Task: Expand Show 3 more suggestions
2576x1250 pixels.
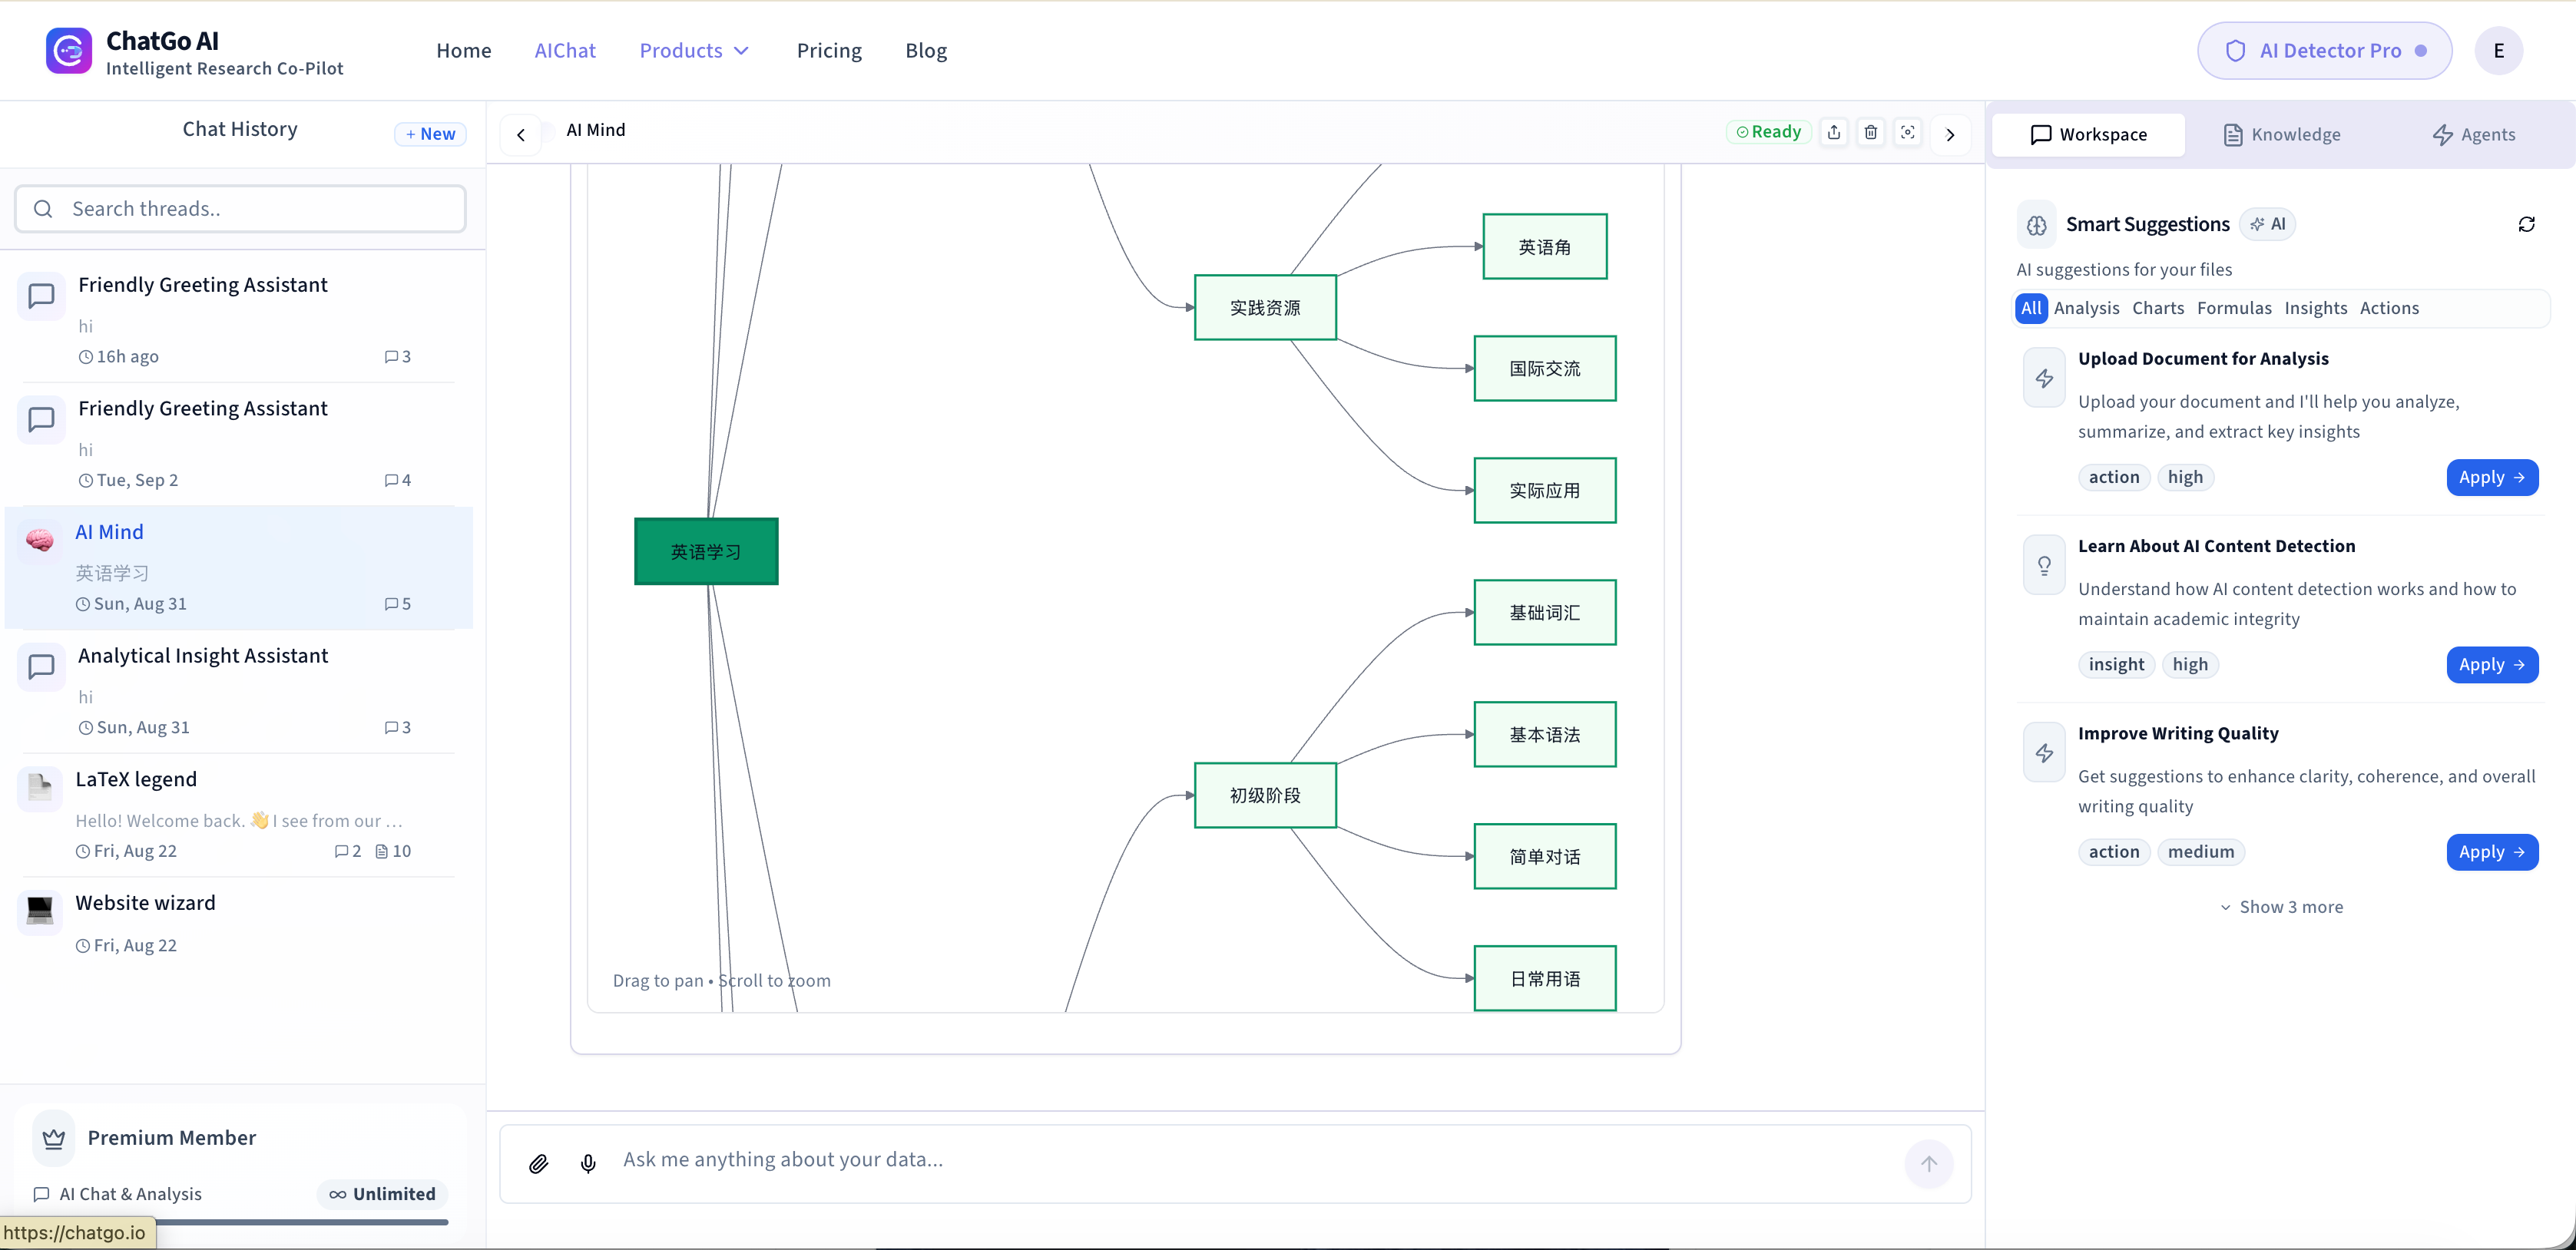Action: coord(2280,907)
